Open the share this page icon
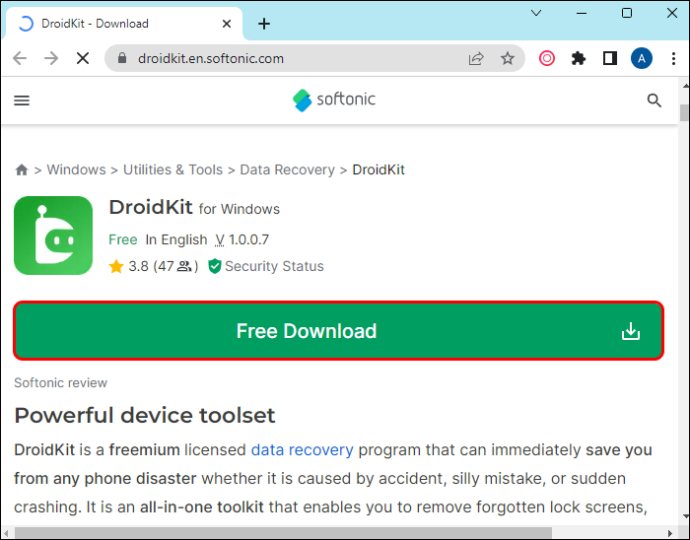690x540 pixels. coord(476,58)
